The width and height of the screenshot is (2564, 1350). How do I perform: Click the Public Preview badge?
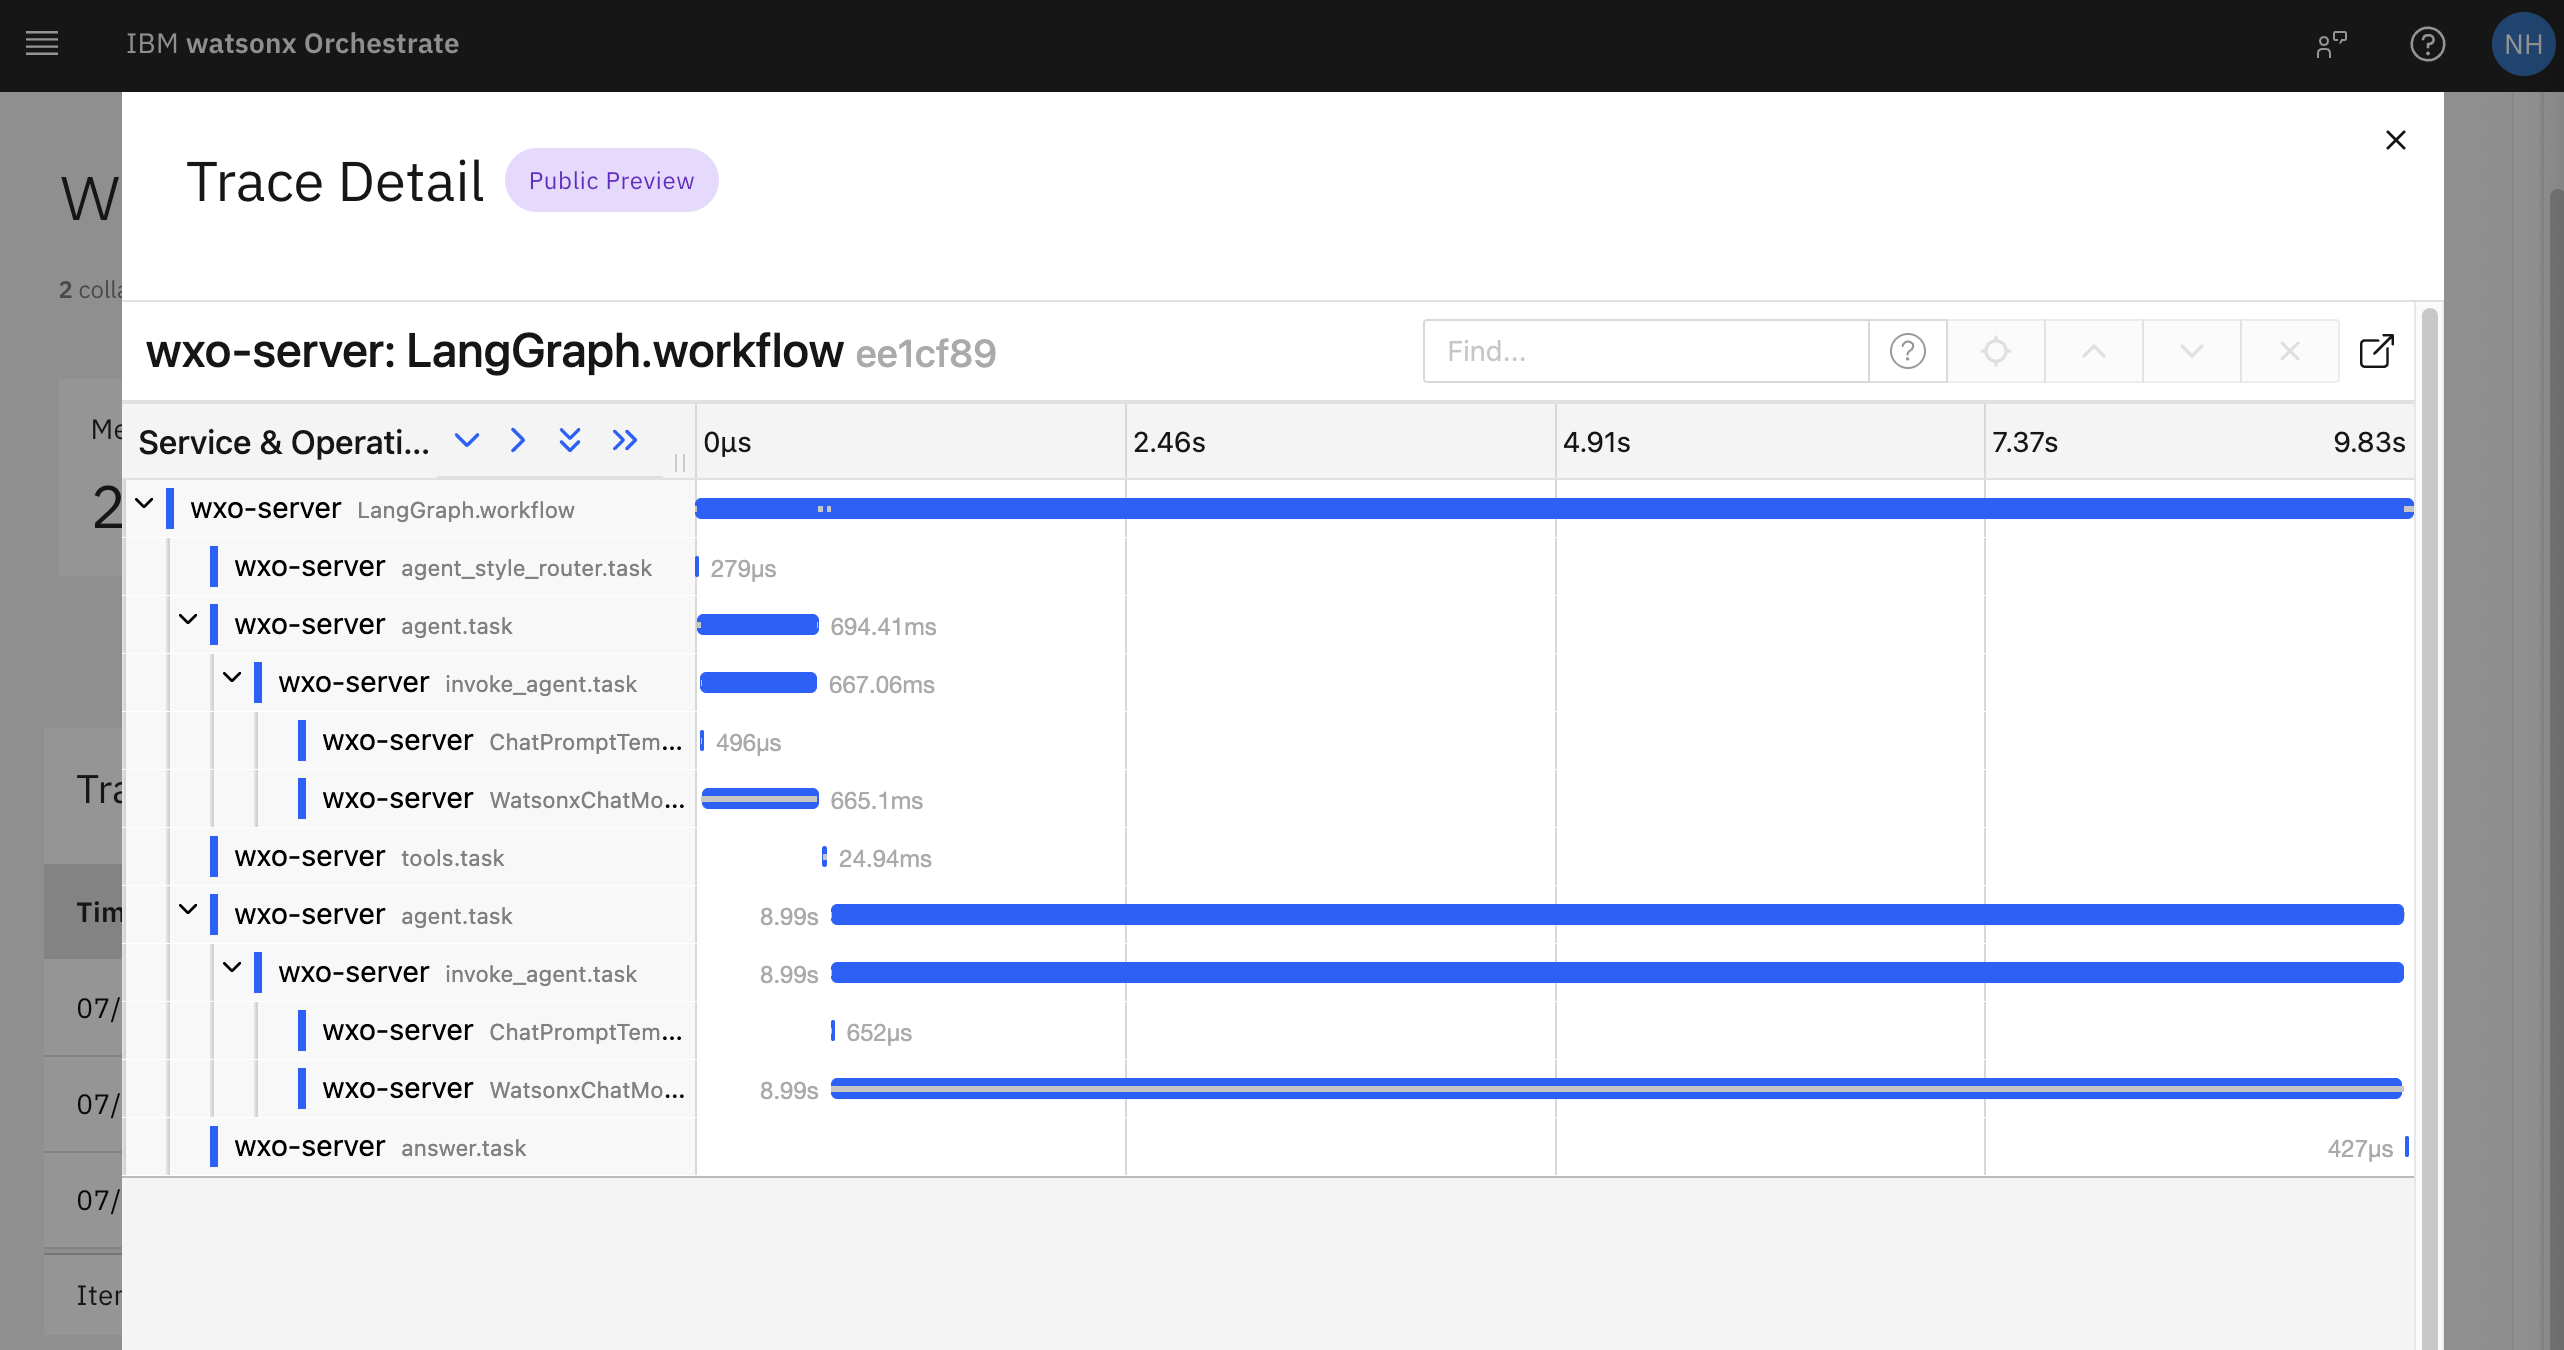[611, 180]
